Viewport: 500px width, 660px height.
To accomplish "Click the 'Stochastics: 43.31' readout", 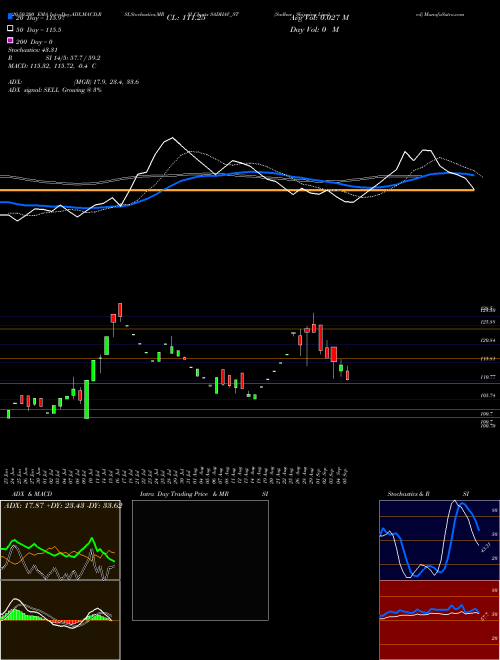I will 33,50.
